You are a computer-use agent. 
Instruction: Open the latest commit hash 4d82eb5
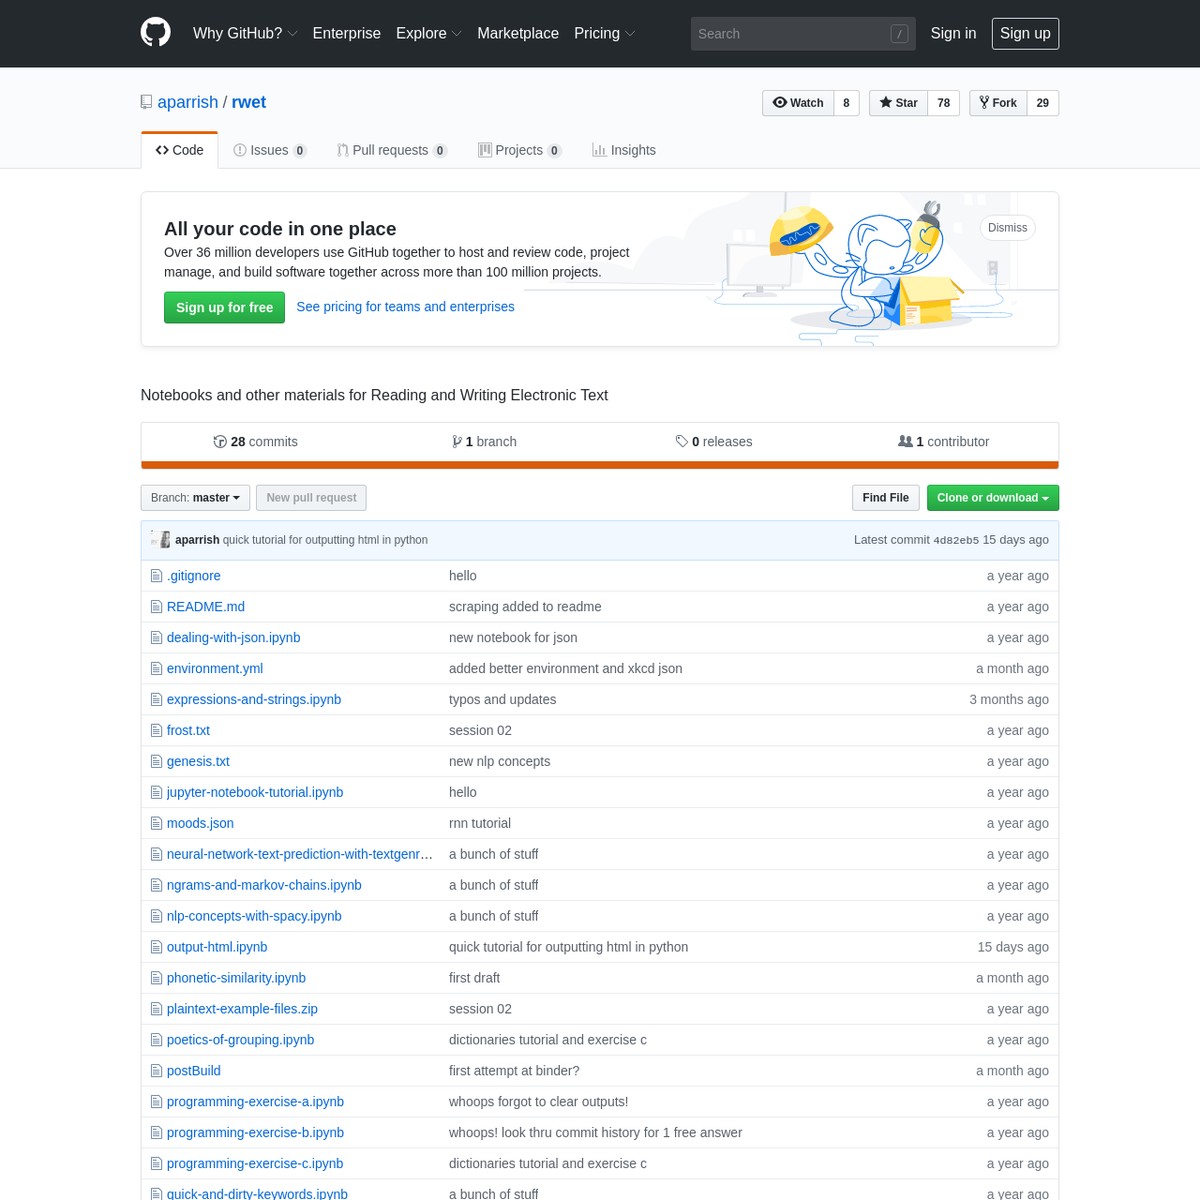(x=956, y=540)
